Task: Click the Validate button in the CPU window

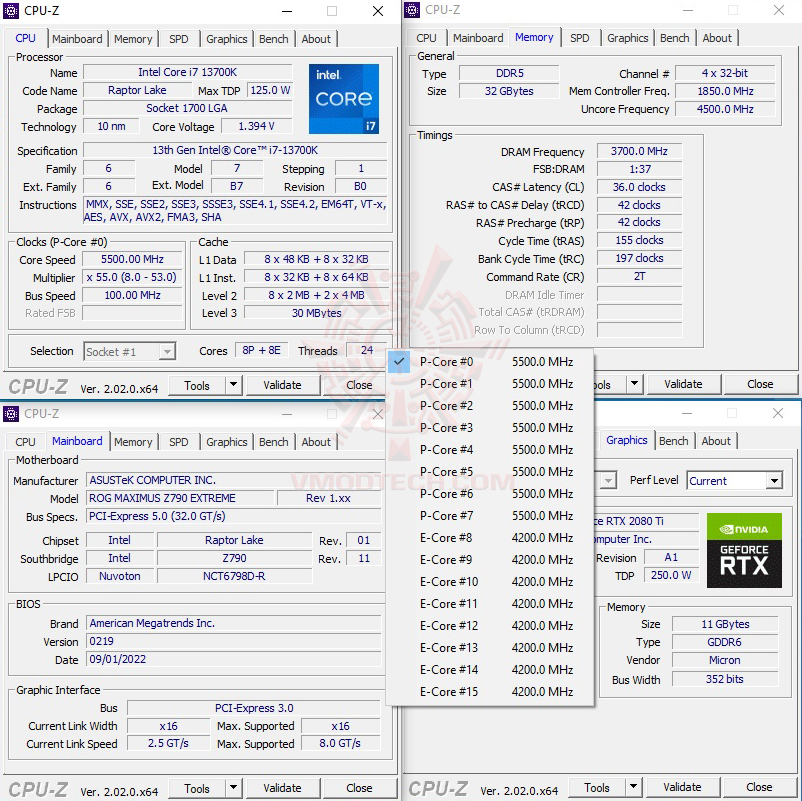Action: [x=283, y=384]
